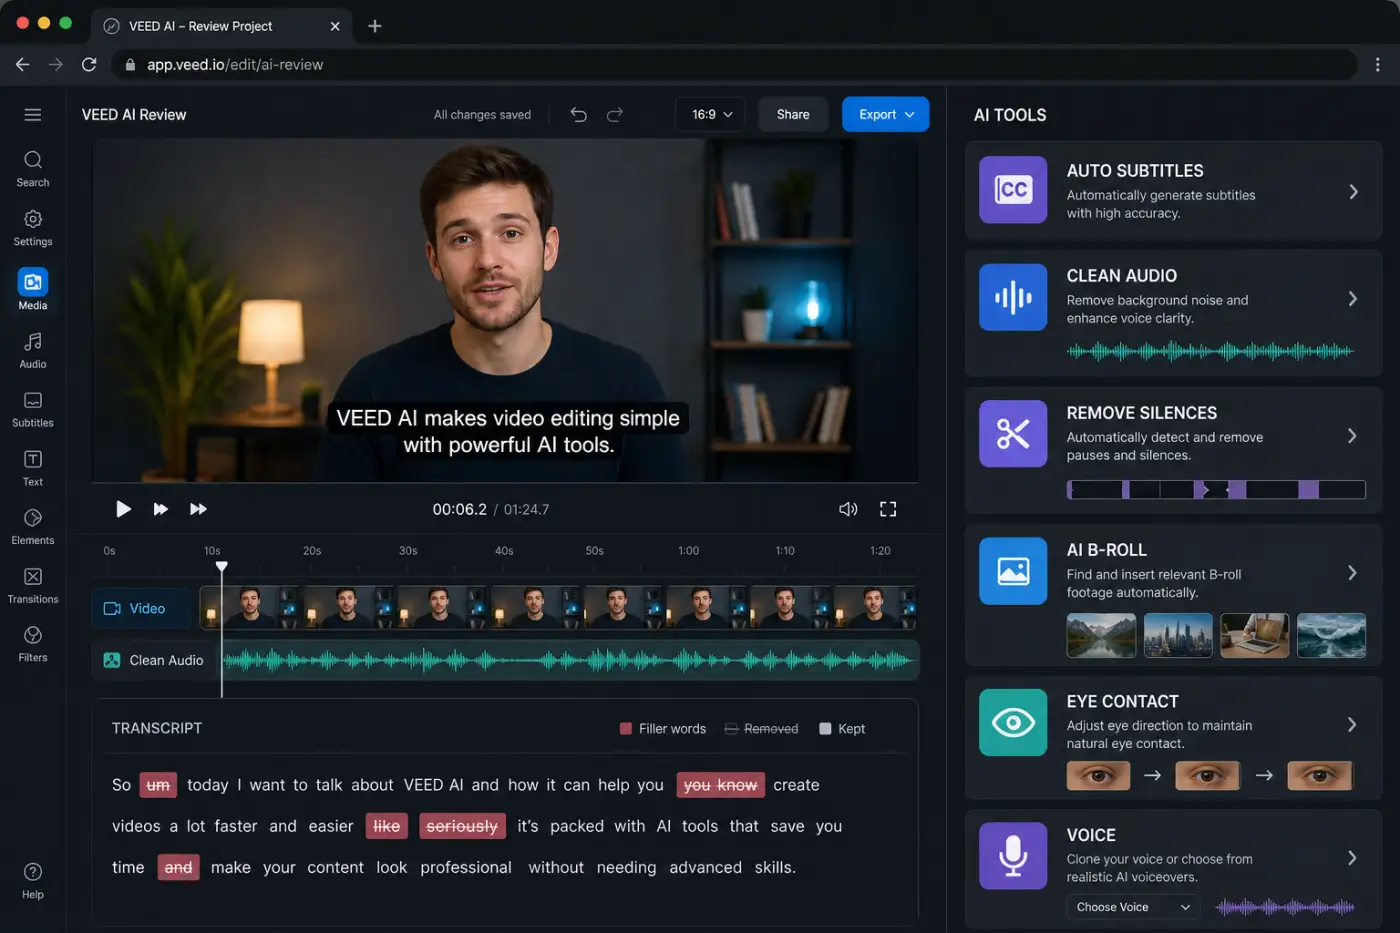
Task: Click the Share button
Action: coord(793,115)
